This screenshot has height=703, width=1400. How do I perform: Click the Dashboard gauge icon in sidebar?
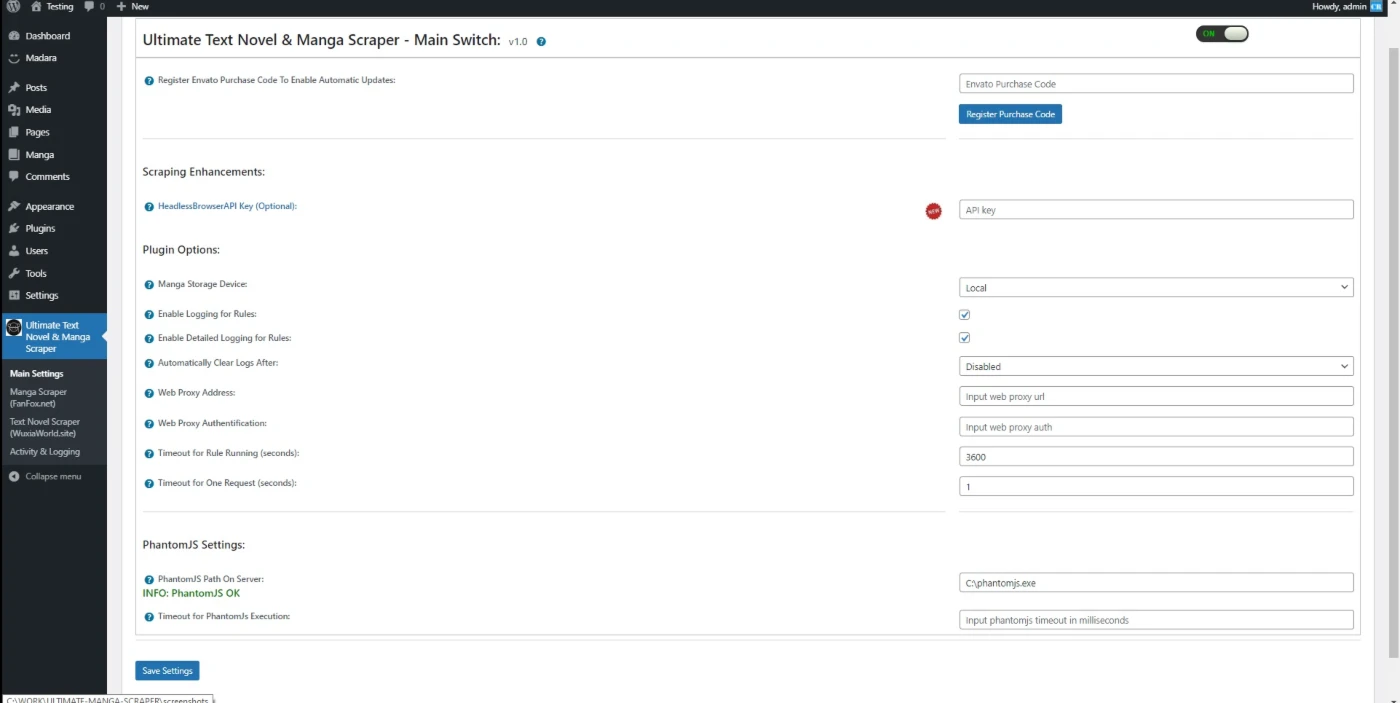click(x=14, y=36)
